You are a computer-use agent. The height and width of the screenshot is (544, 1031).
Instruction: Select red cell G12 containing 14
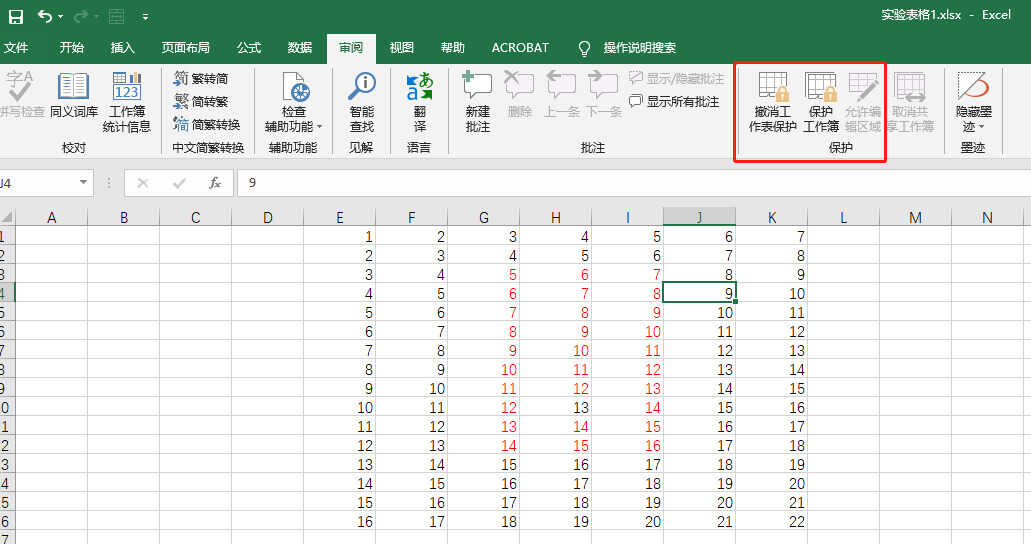point(483,446)
